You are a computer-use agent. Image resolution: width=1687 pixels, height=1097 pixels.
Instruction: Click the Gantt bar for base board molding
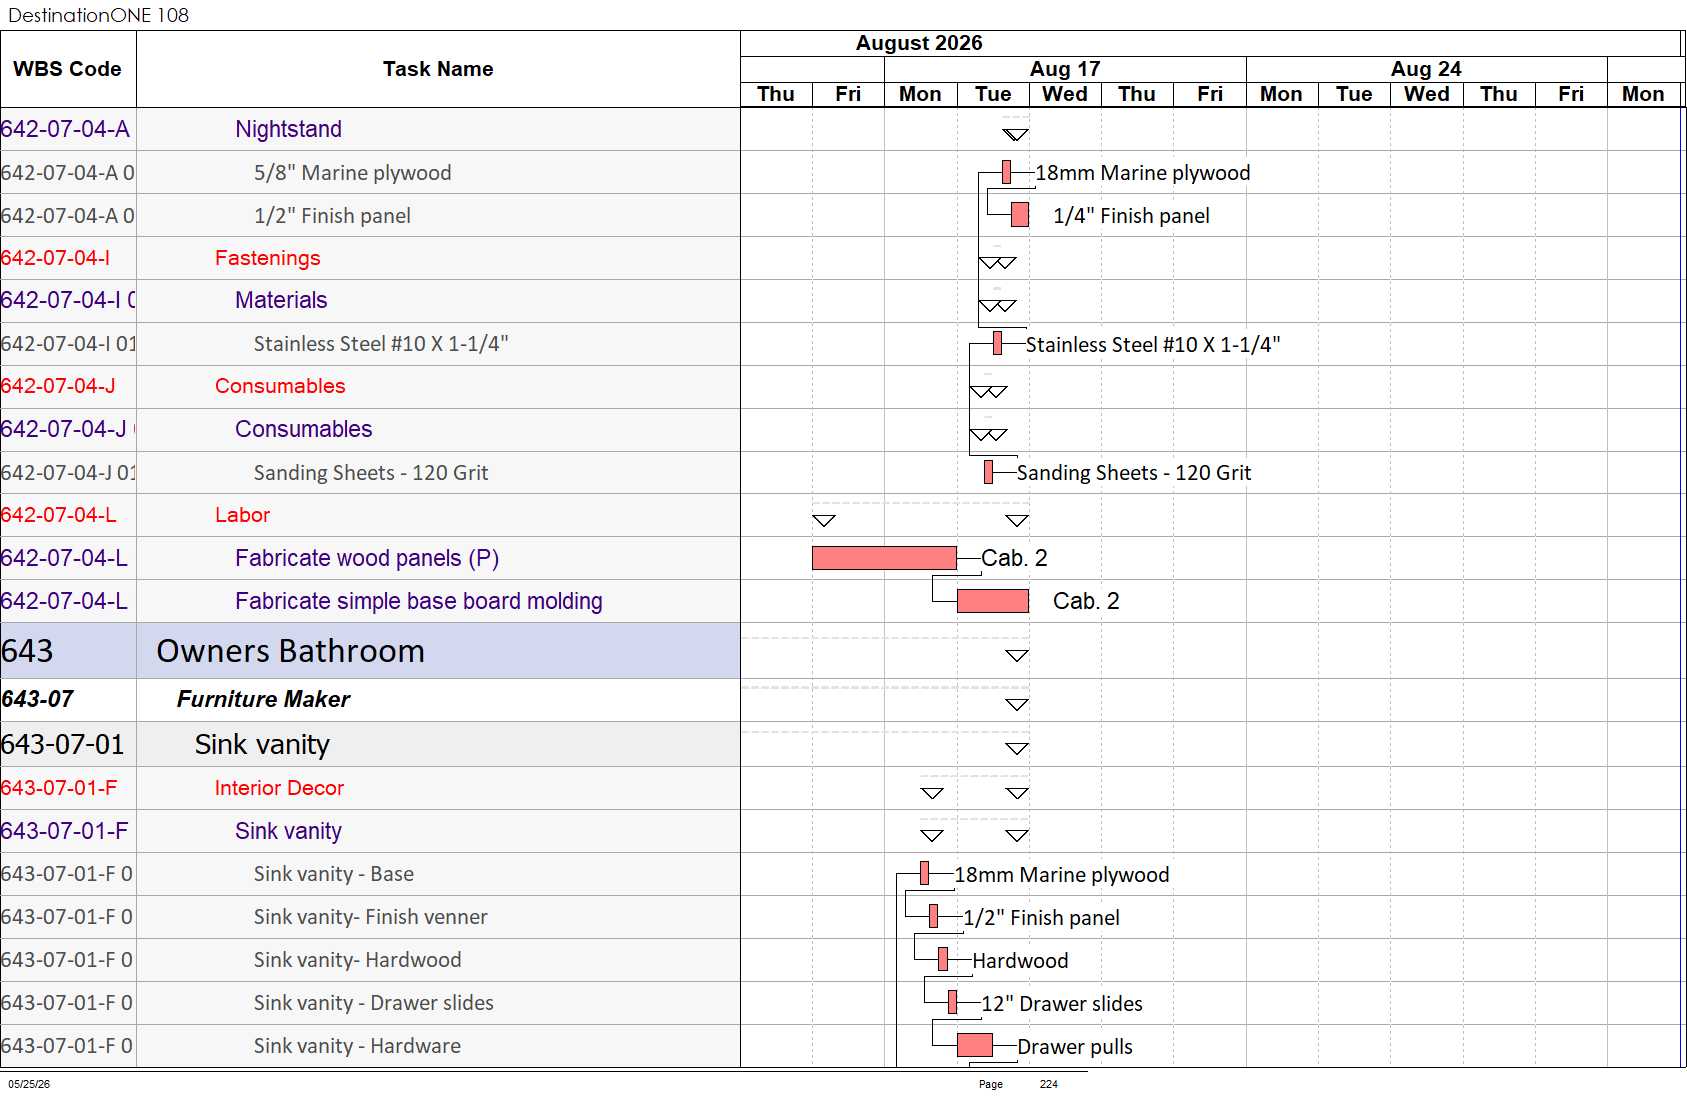(993, 601)
